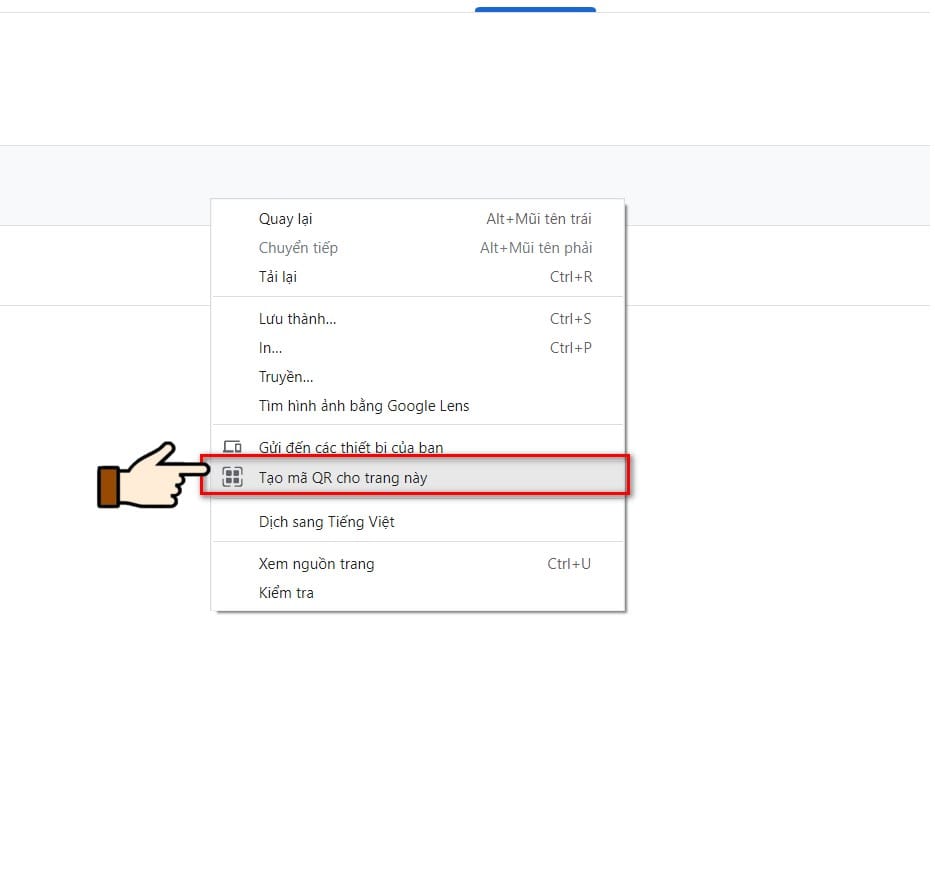935x887 pixels.
Task: Open Lưu thành... to save the page
Action: click(417, 319)
